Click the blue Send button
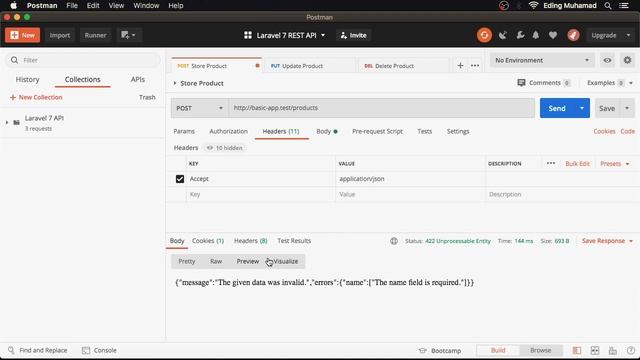This screenshot has width=640, height=360. (557, 108)
